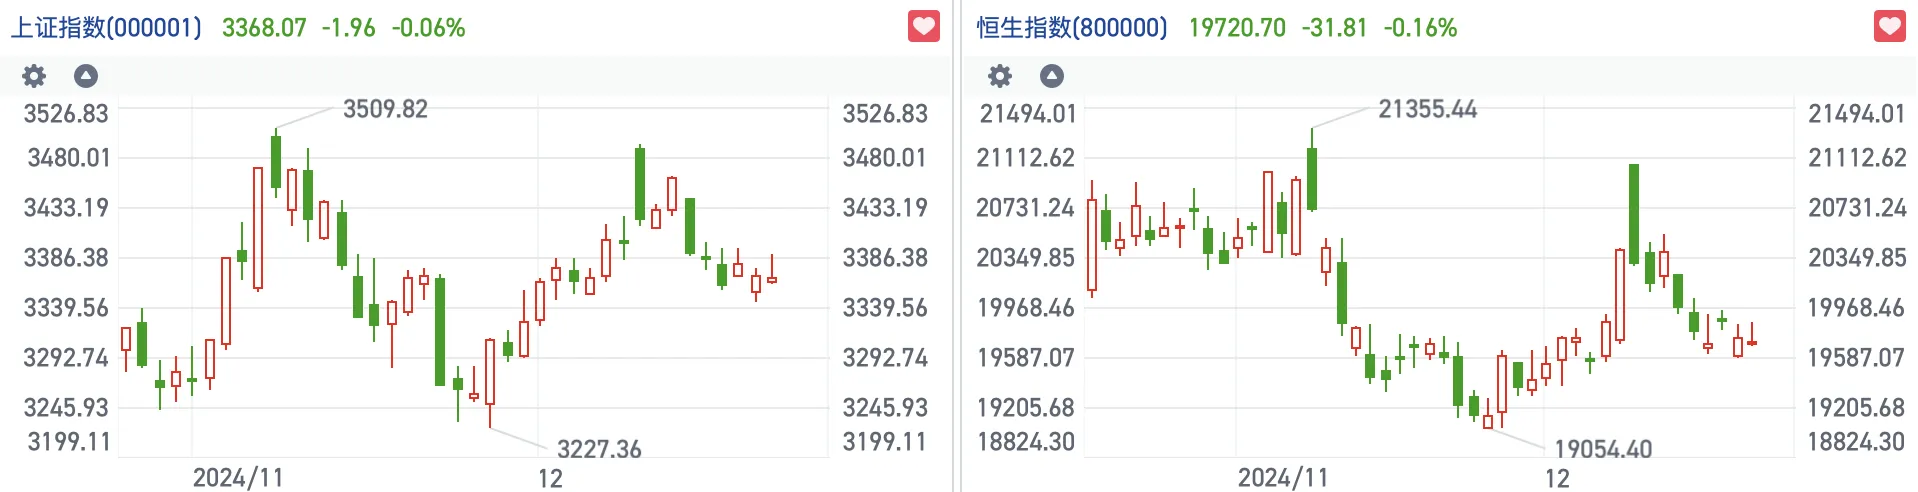The image size is (1918, 492).
Task: Open the 恒生指数(800000) title link
Action: click(1072, 27)
